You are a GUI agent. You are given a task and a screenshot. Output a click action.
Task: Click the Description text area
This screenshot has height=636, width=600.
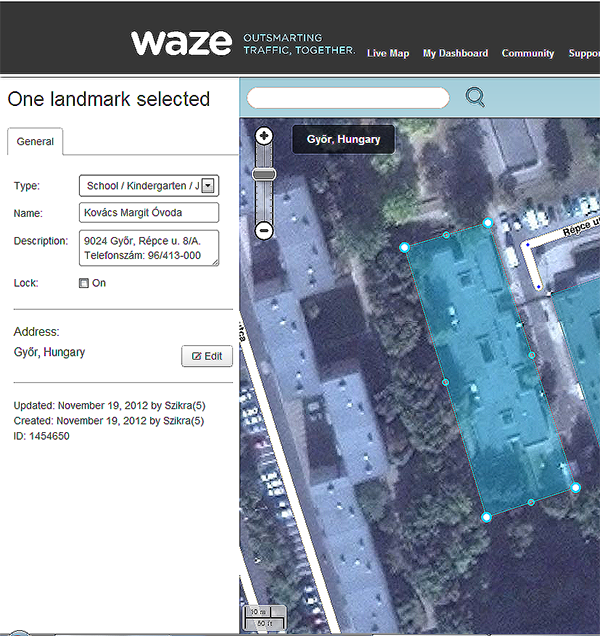coord(149,248)
